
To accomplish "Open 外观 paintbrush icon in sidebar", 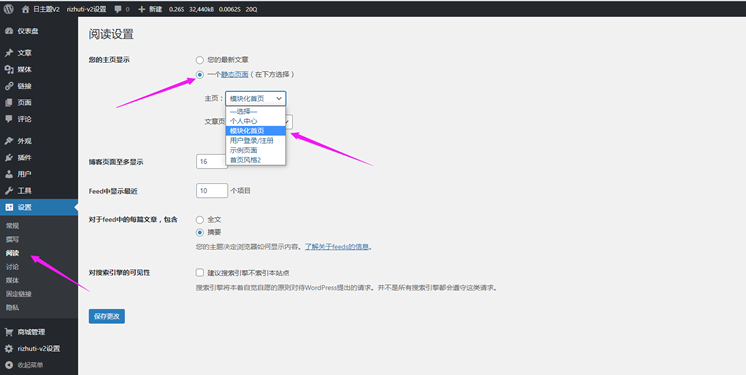I will coord(9,141).
